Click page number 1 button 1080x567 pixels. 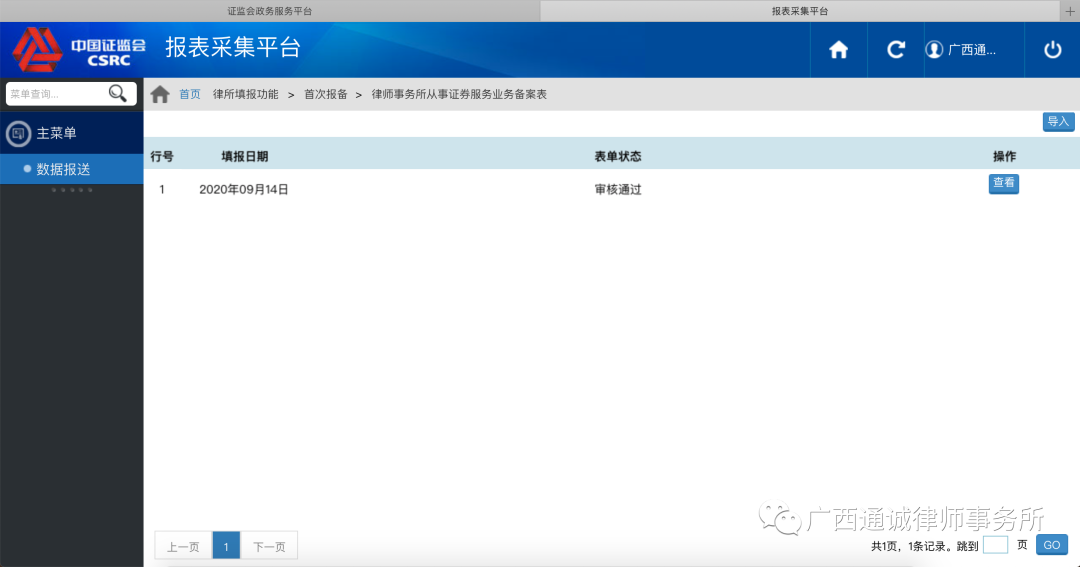(x=226, y=546)
